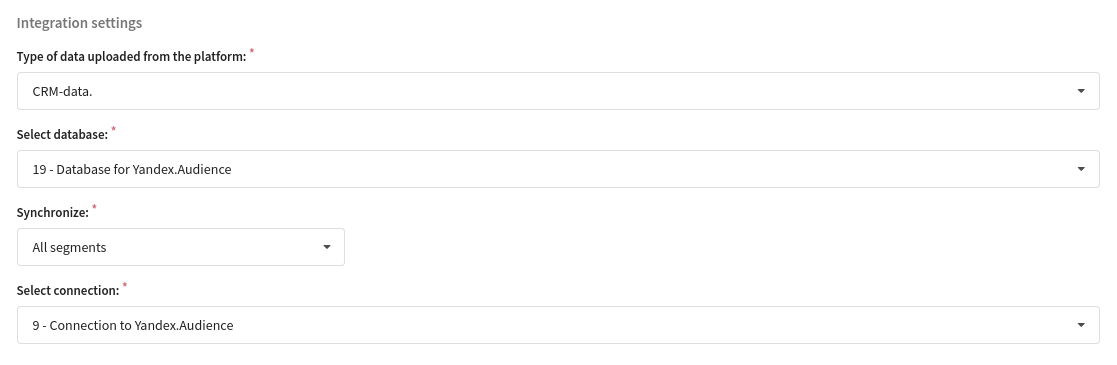1117x365 pixels.
Task: Click the 'All segments' selected text
Action: tap(69, 248)
